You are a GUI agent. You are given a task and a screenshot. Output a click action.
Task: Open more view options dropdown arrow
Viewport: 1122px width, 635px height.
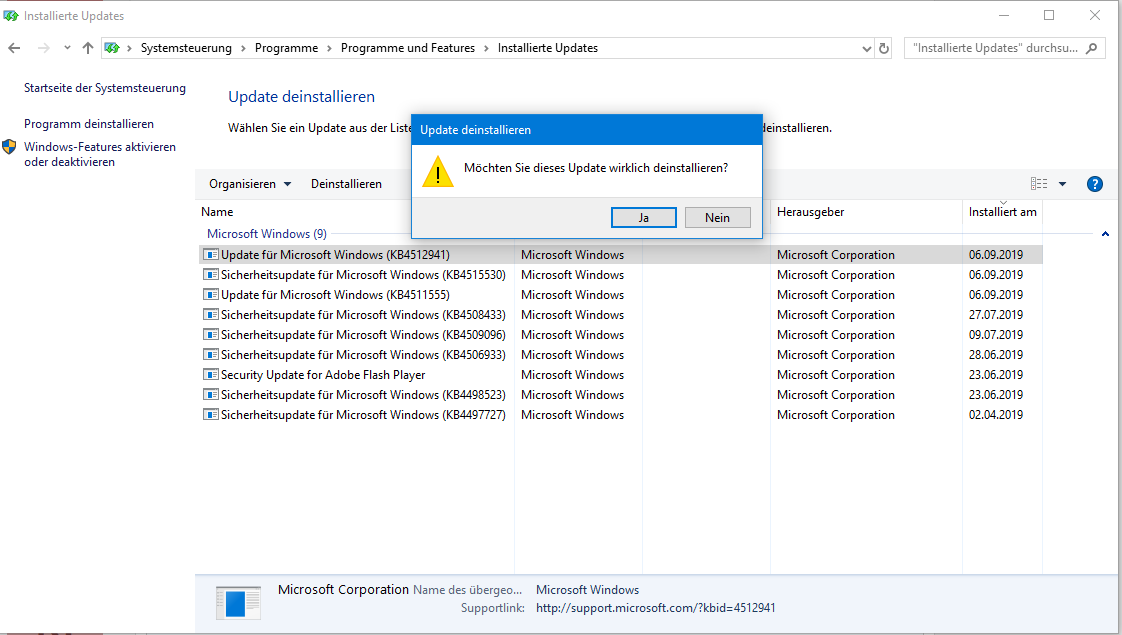point(1063,184)
